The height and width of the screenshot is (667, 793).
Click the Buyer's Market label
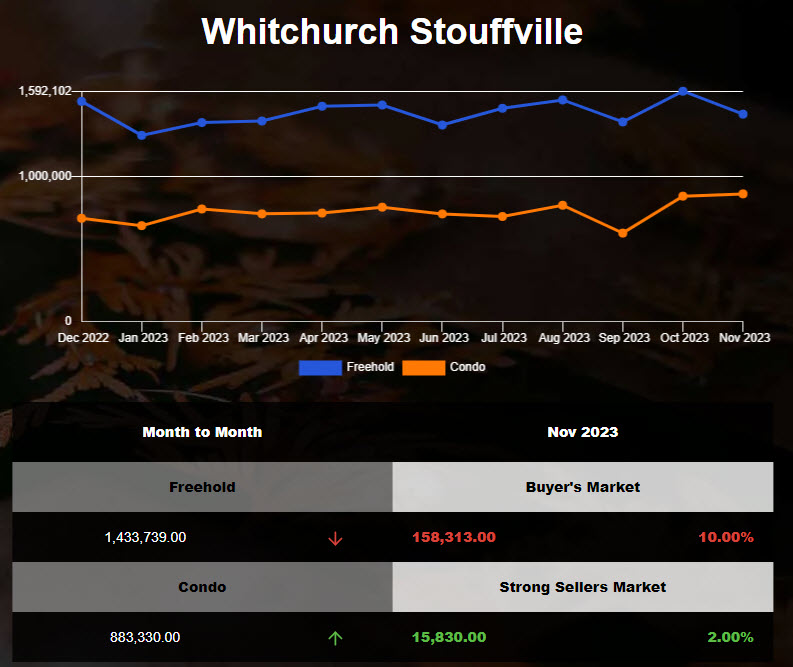pyautogui.click(x=582, y=487)
